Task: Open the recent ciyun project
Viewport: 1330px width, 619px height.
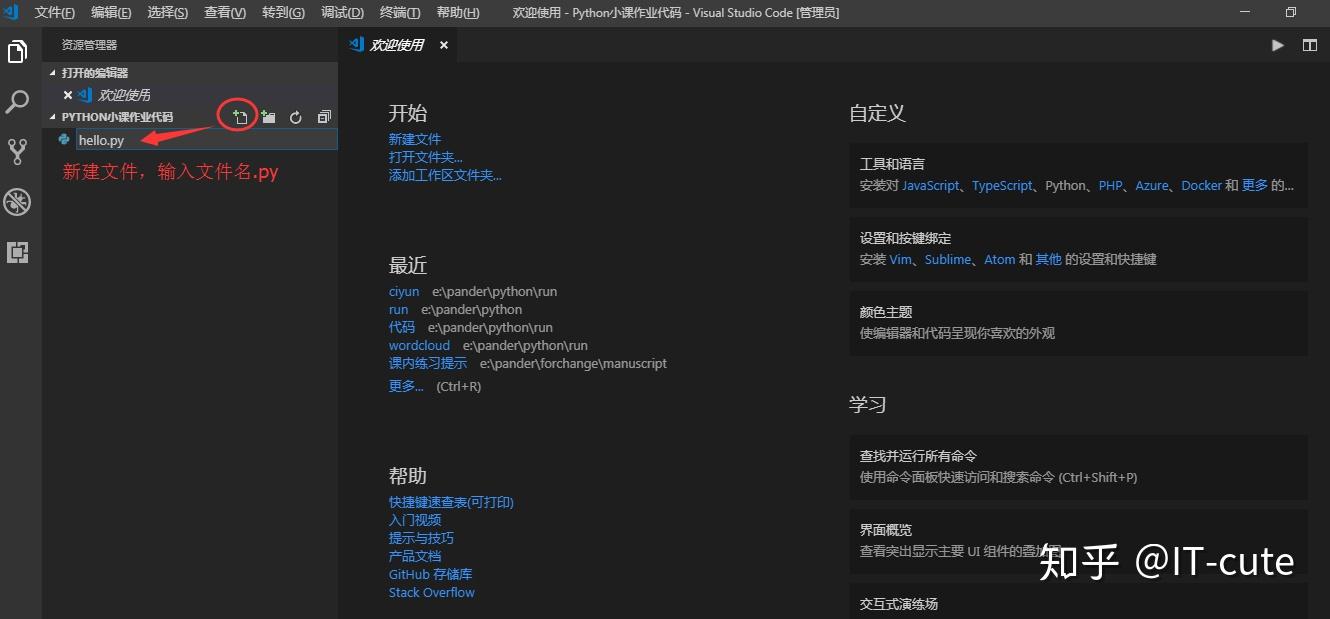Action: point(404,291)
